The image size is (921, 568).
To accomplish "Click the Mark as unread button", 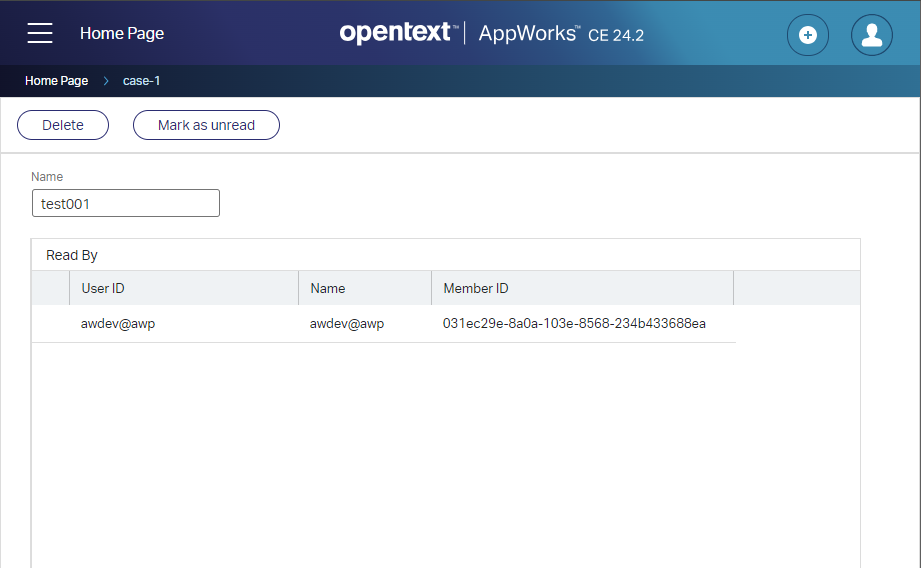I will click(x=206, y=125).
